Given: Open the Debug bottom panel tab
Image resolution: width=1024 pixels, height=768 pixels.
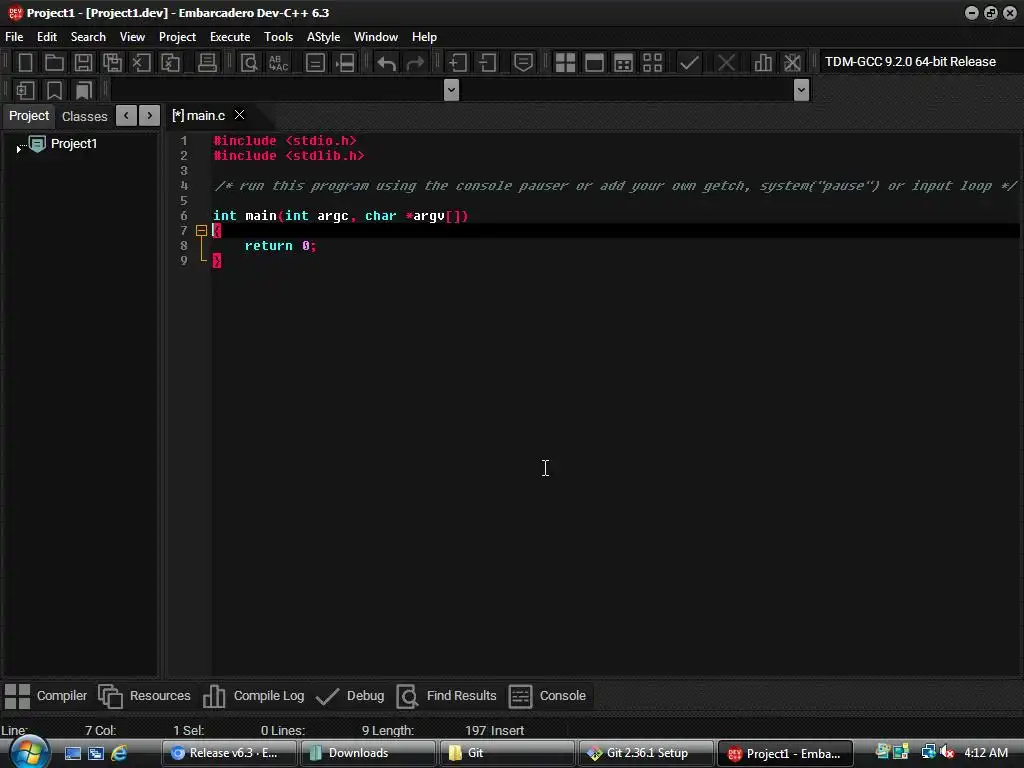Looking at the screenshot, I should point(350,696).
